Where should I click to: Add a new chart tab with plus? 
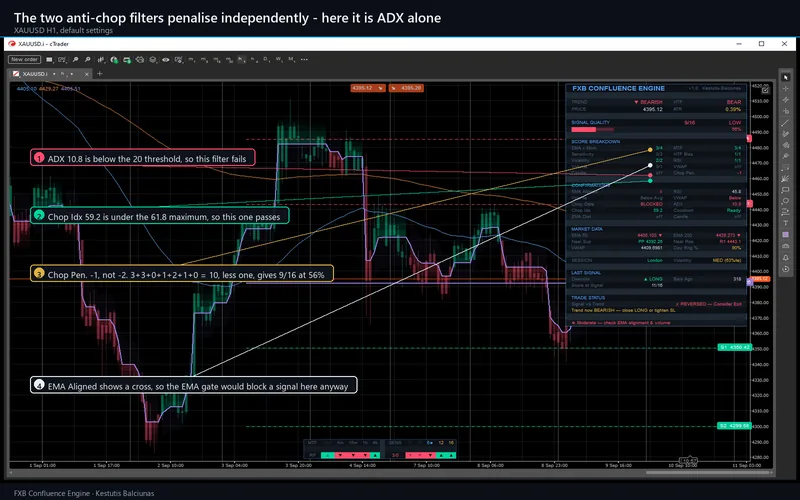[99, 73]
